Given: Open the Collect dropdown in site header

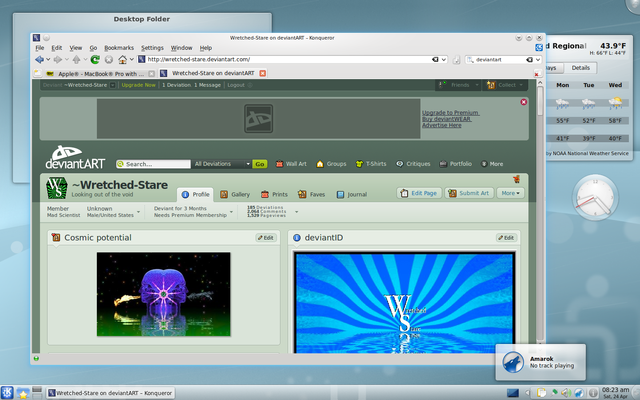Looking at the screenshot, I should [505, 85].
